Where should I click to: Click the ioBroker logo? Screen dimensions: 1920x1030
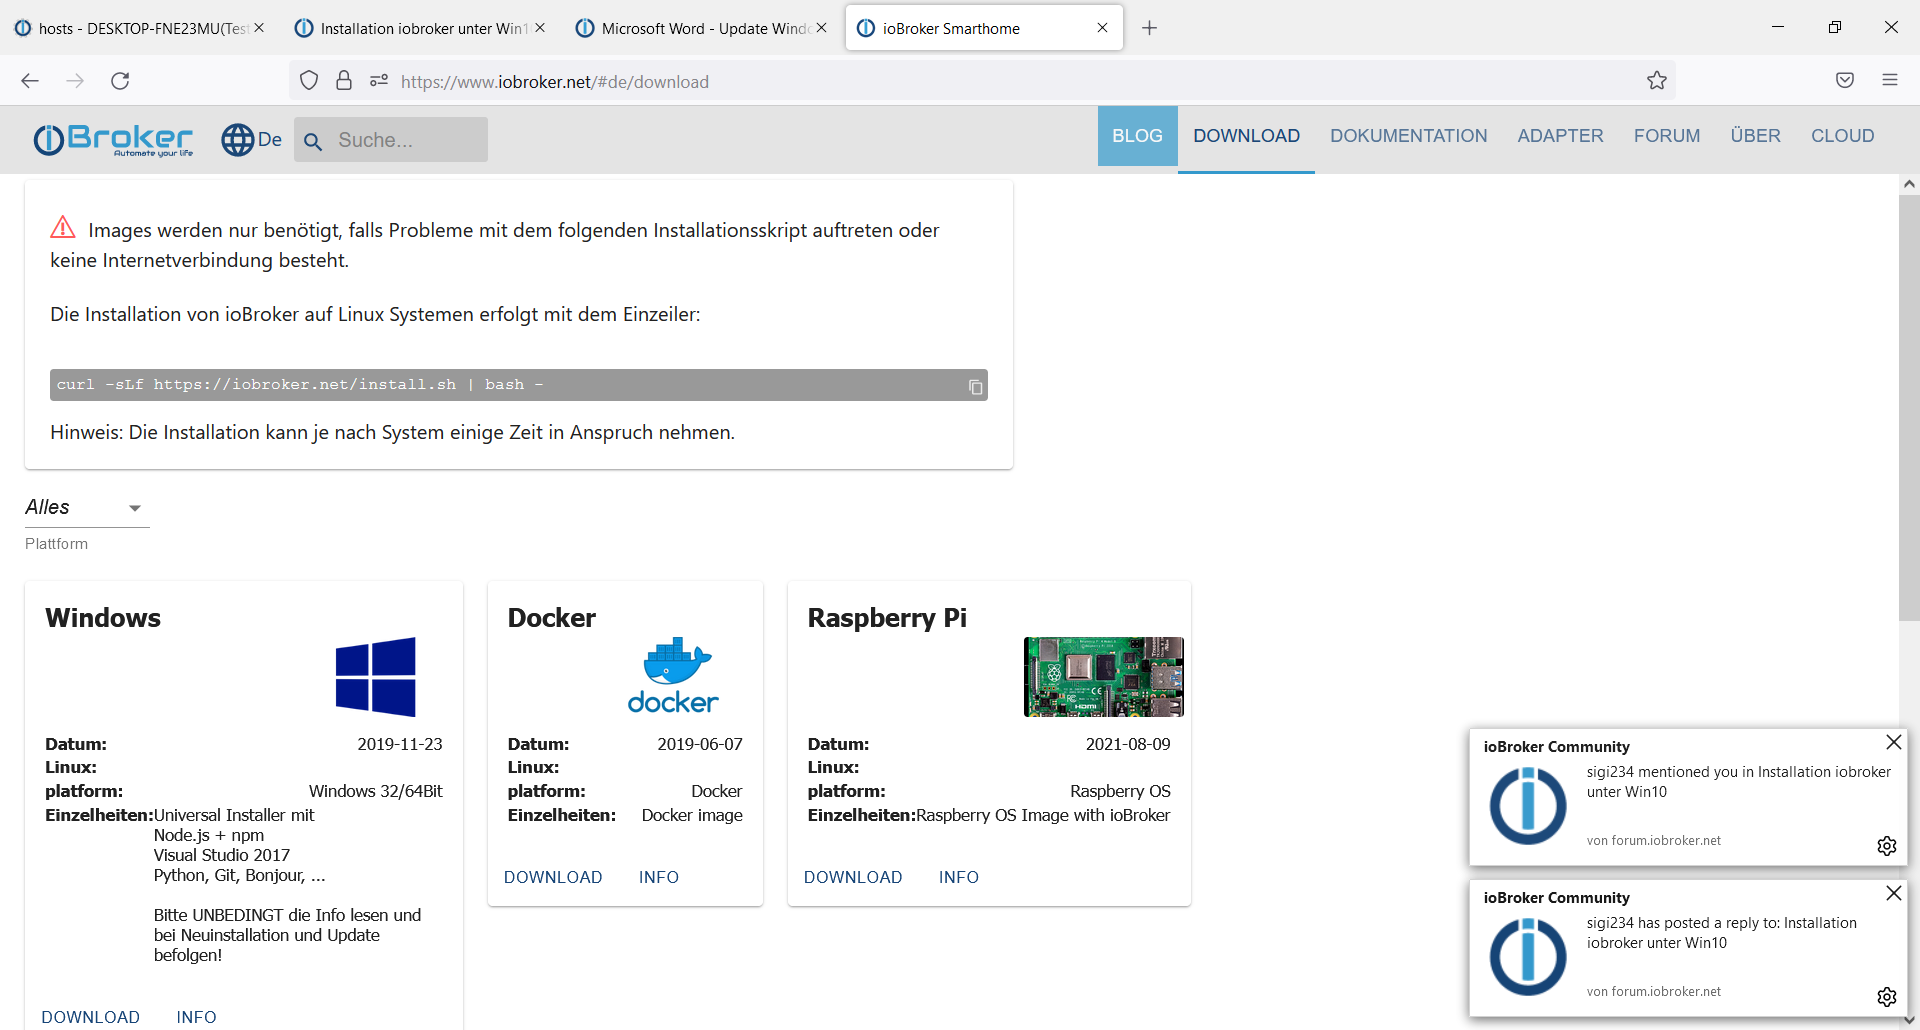tap(113, 140)
